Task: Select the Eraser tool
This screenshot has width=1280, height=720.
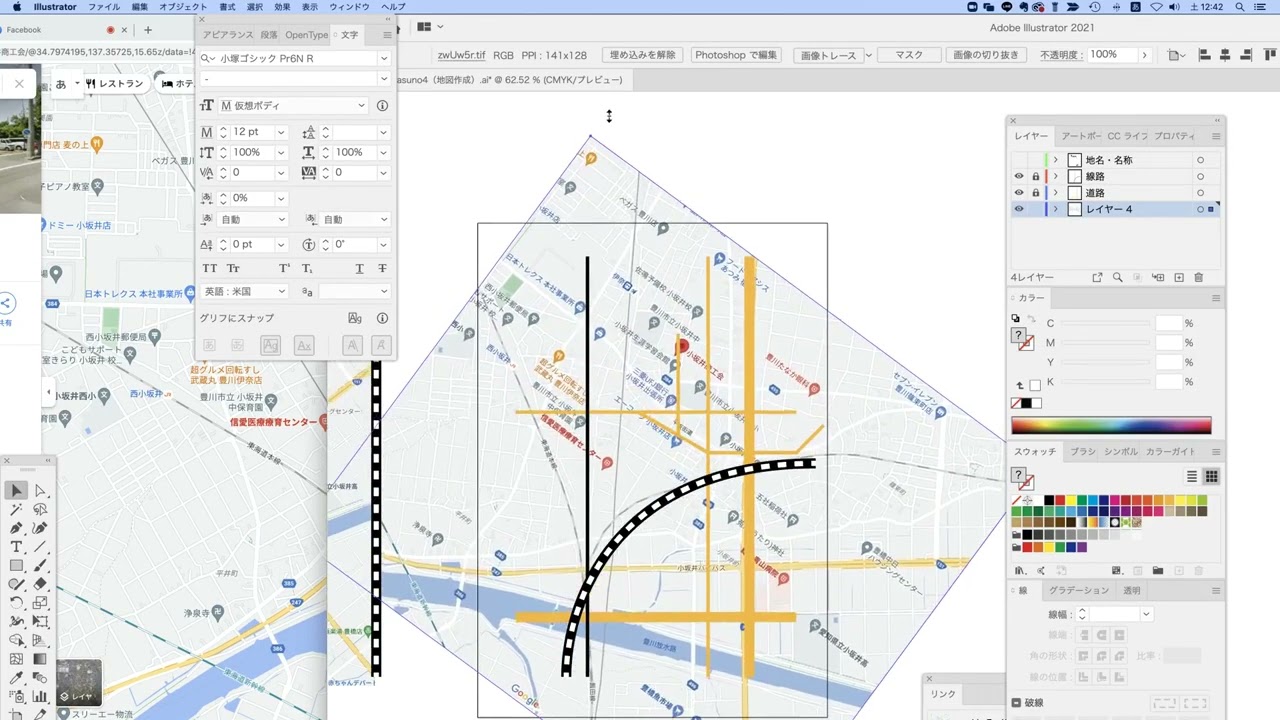Action: 40,584
